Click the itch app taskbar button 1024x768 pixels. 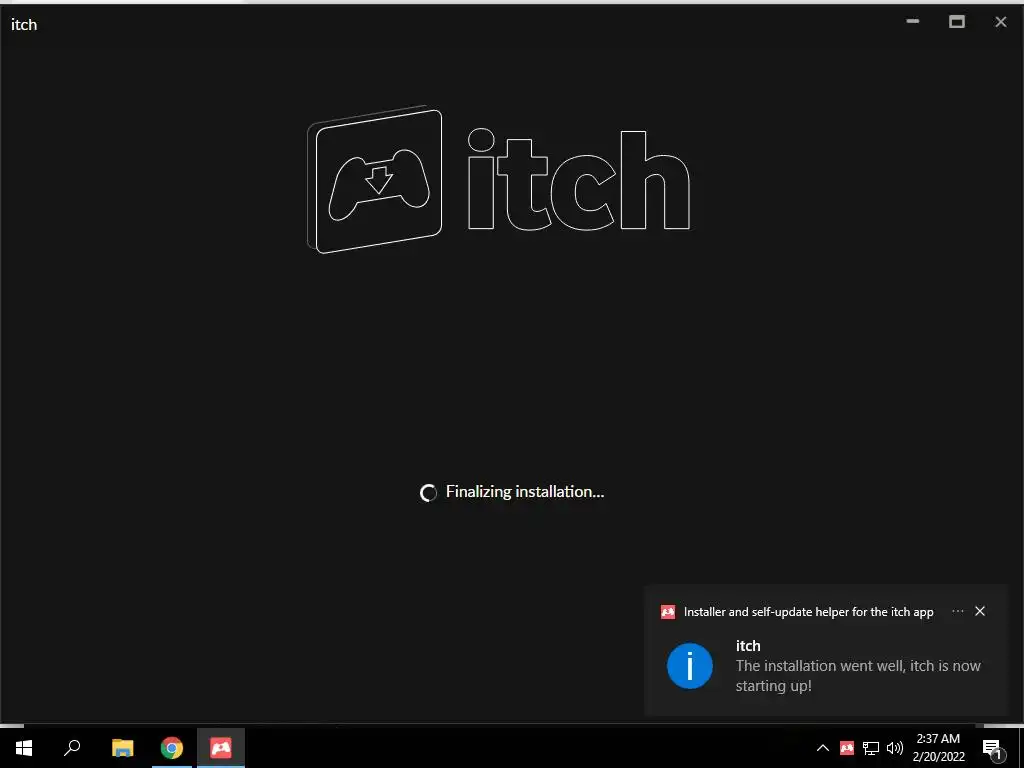point(221,748)
